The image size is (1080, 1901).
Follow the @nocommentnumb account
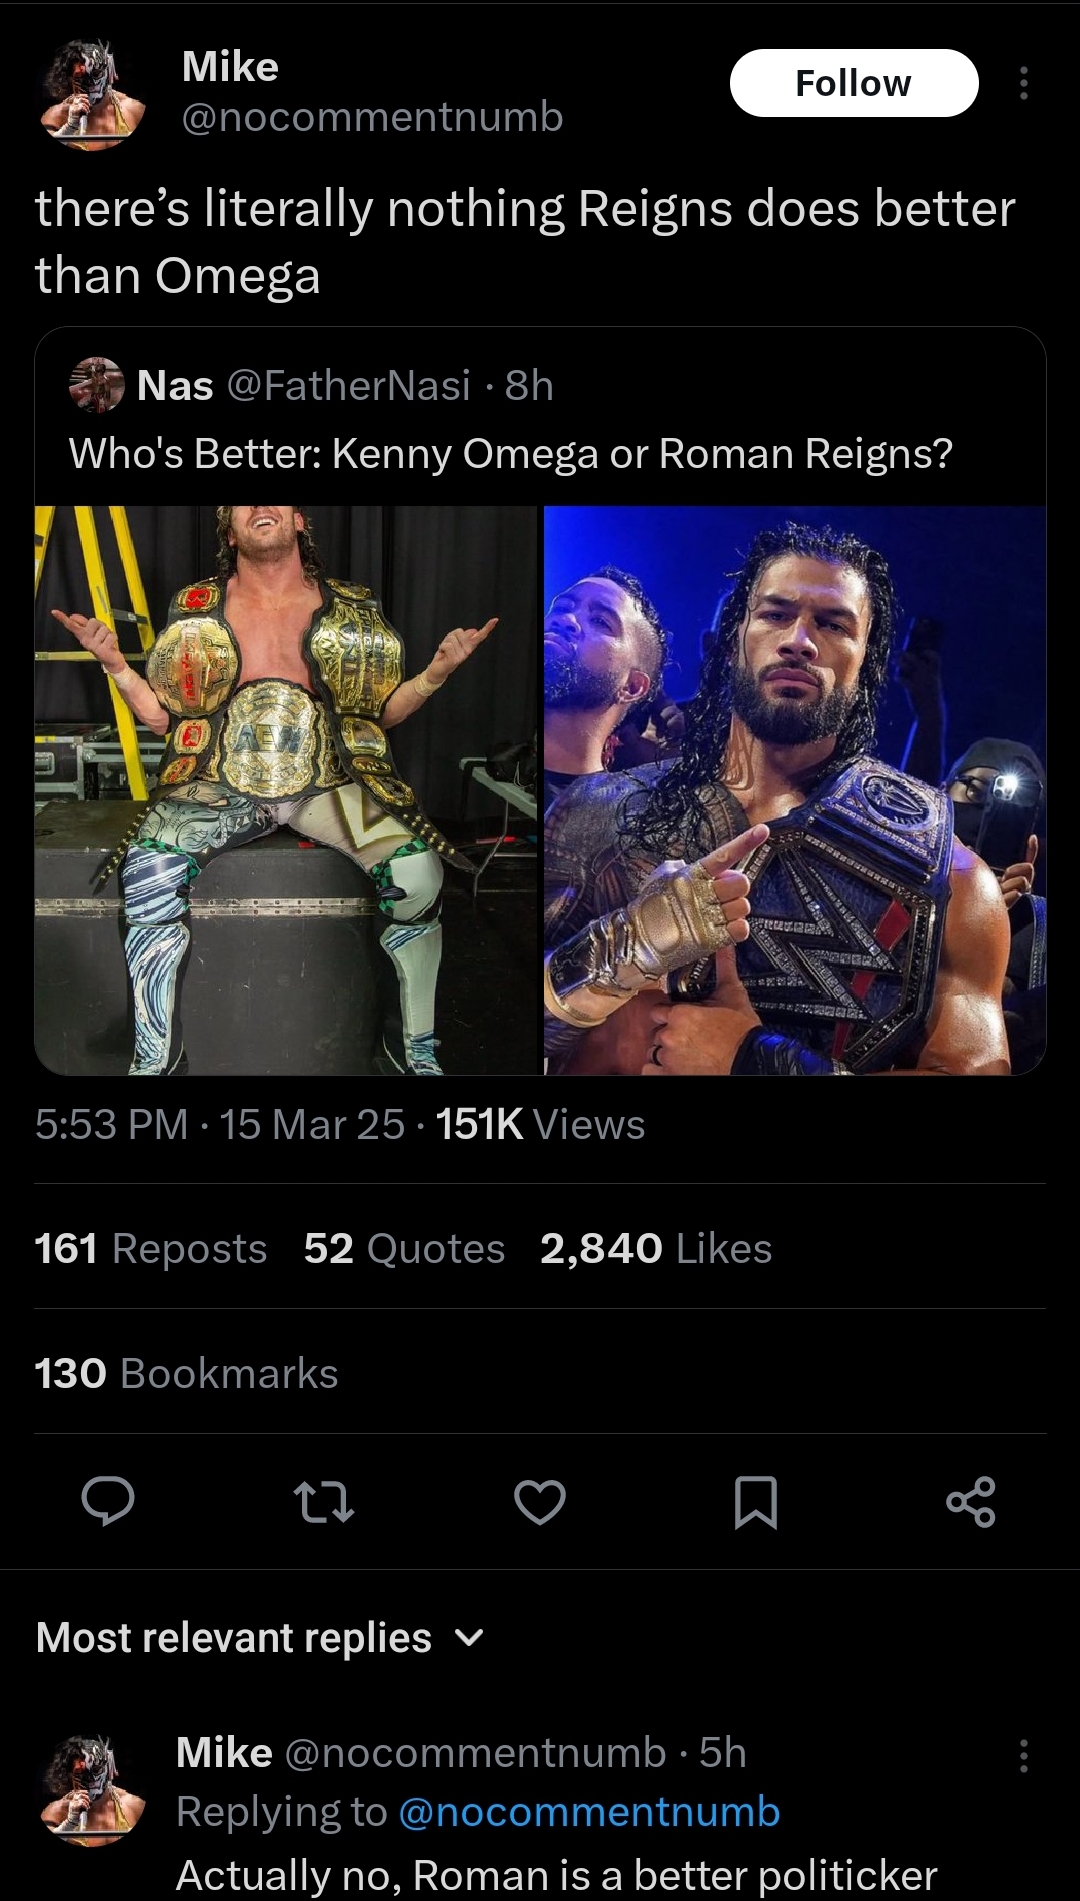853,83
